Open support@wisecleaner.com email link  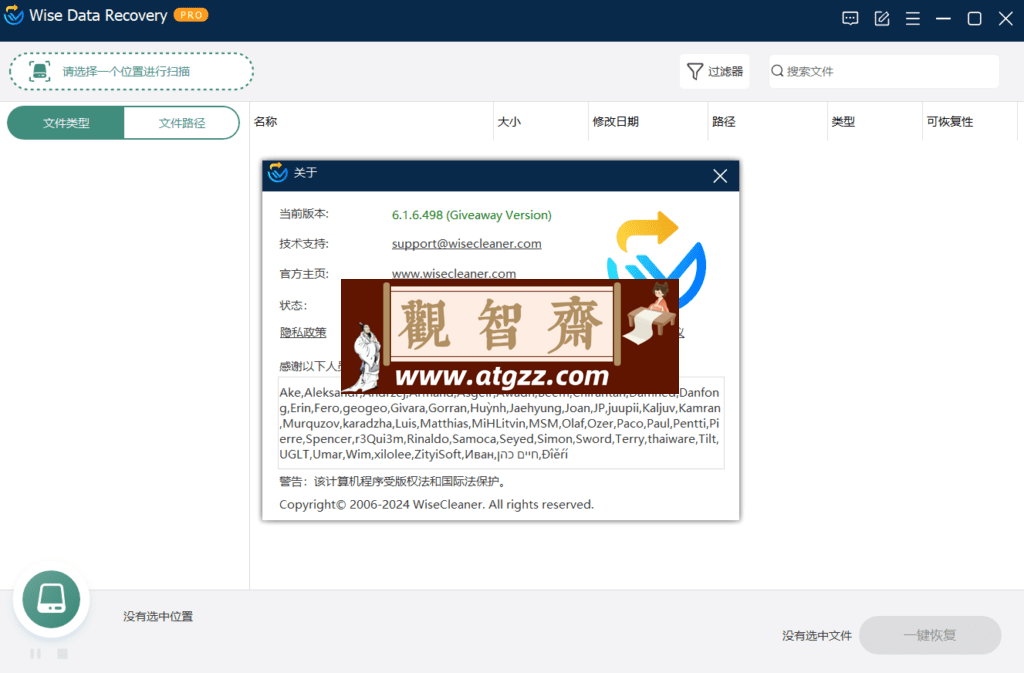466,243
